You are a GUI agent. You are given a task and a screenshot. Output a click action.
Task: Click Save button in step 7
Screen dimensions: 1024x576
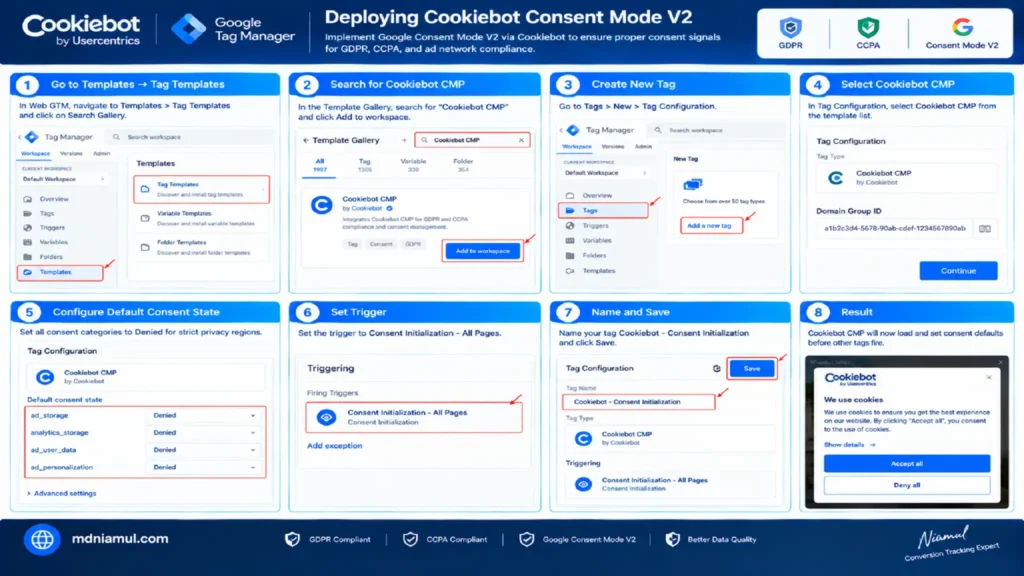click(x=752, y=369)
